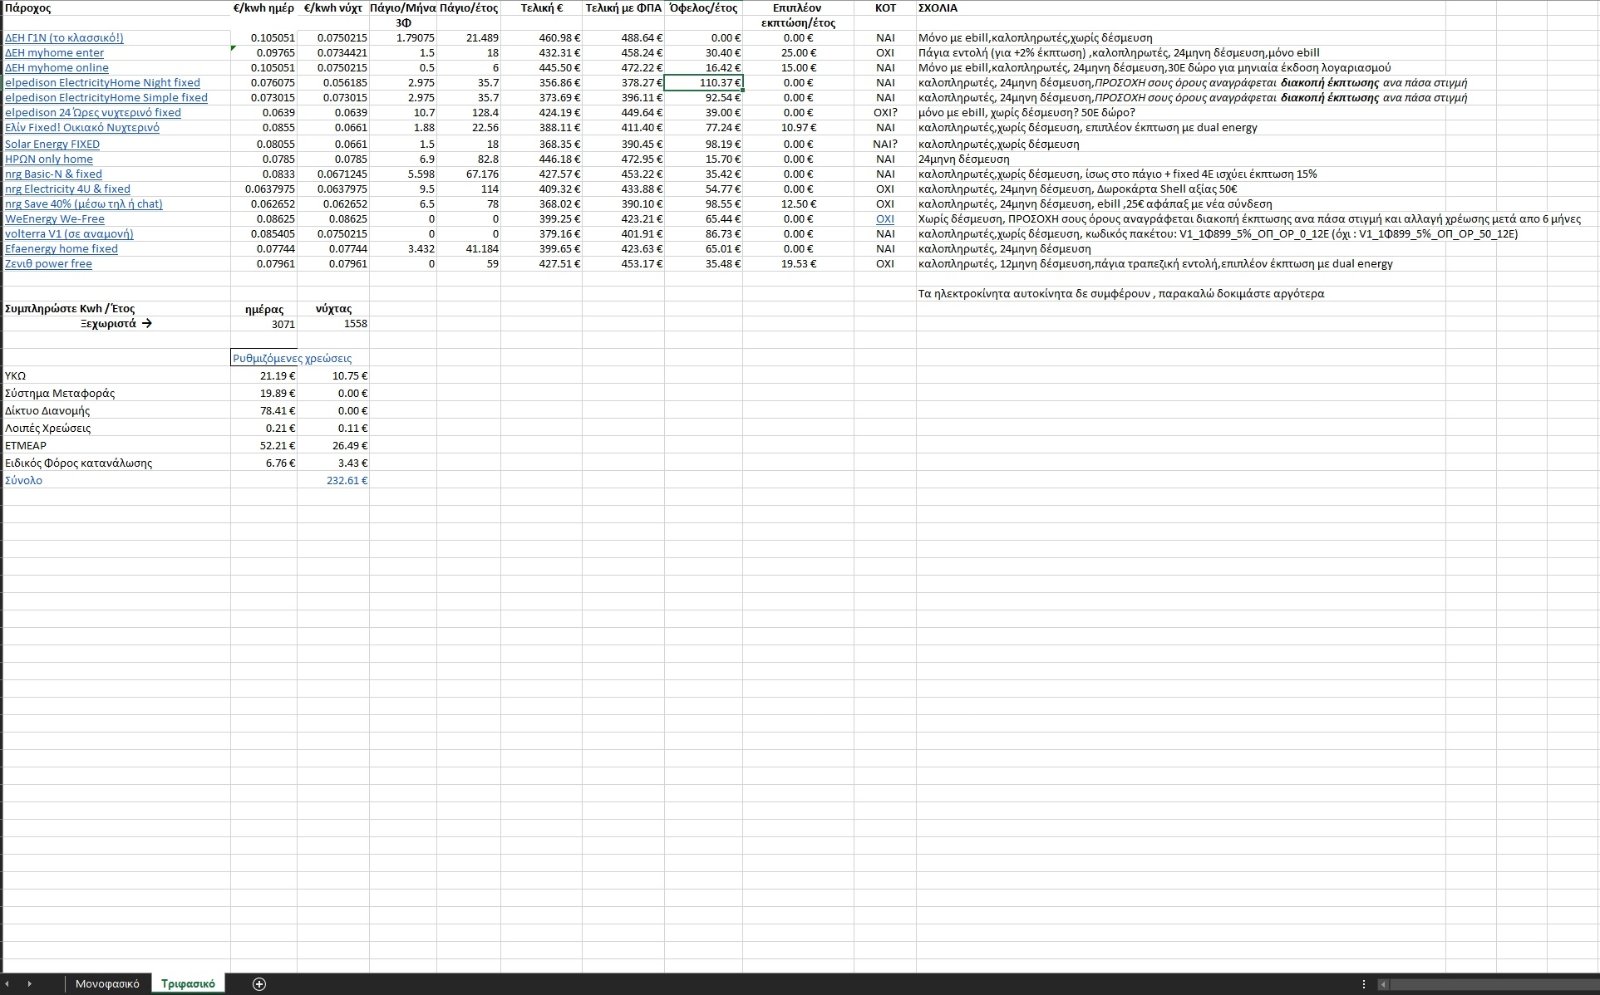Image resolution: width=1600 pixels, height=995 pixels.
Task: Select the Σύνολο label cell
Action: click(x=115, y=481)
